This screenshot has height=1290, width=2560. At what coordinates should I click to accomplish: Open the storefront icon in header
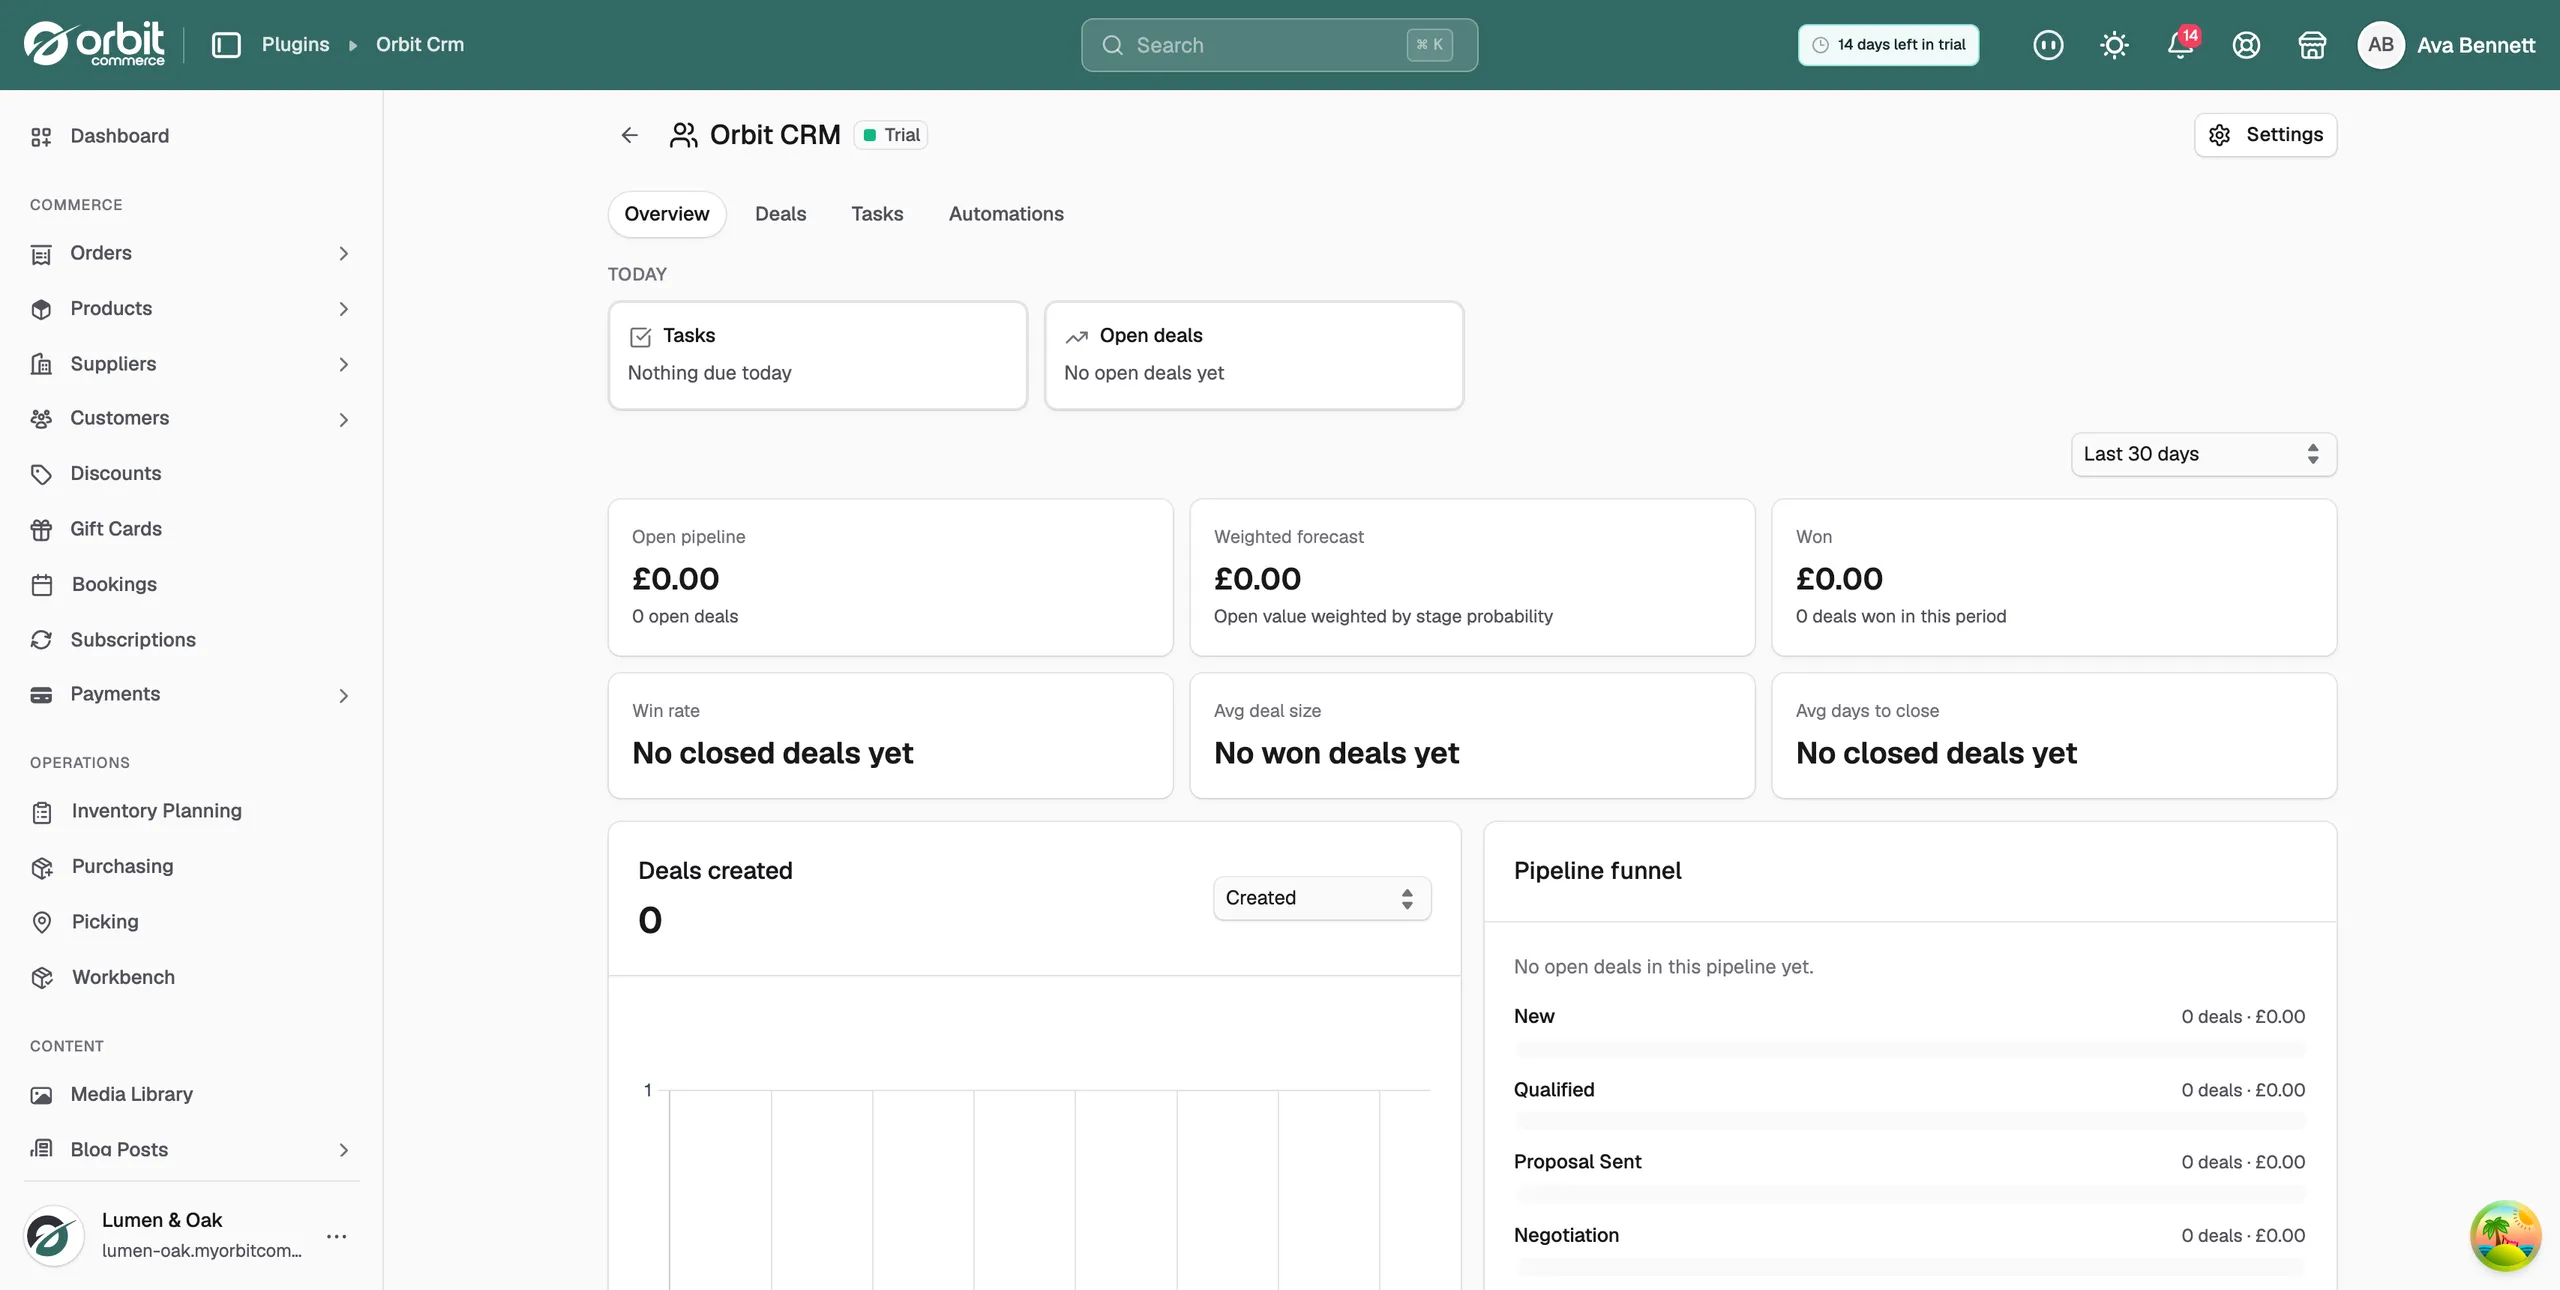click(2312, 45)
